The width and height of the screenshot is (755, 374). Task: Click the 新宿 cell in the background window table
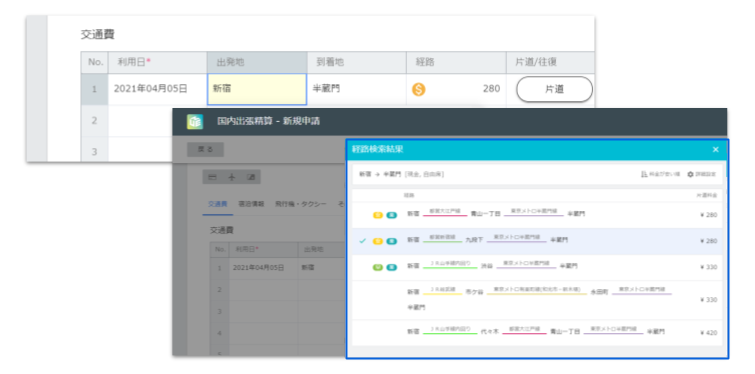pyautogui.click(x=322, y=267)
